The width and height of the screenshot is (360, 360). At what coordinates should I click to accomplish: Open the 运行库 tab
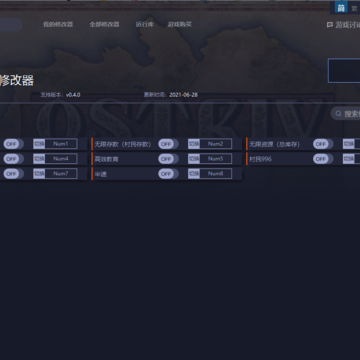145,24
